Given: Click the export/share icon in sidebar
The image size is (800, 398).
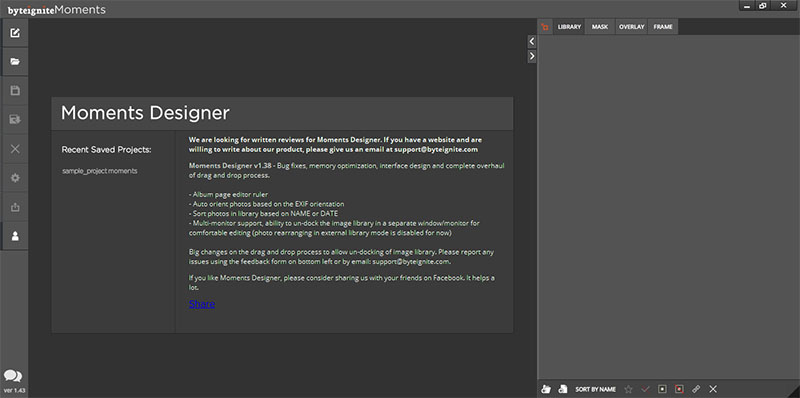Looking at the screenshot, I should 15,207.
